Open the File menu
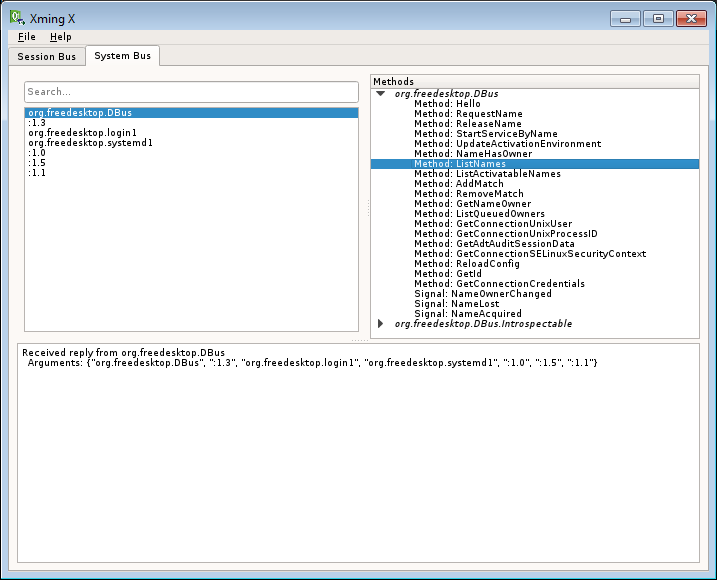717x580 pixels. point(27,37)
